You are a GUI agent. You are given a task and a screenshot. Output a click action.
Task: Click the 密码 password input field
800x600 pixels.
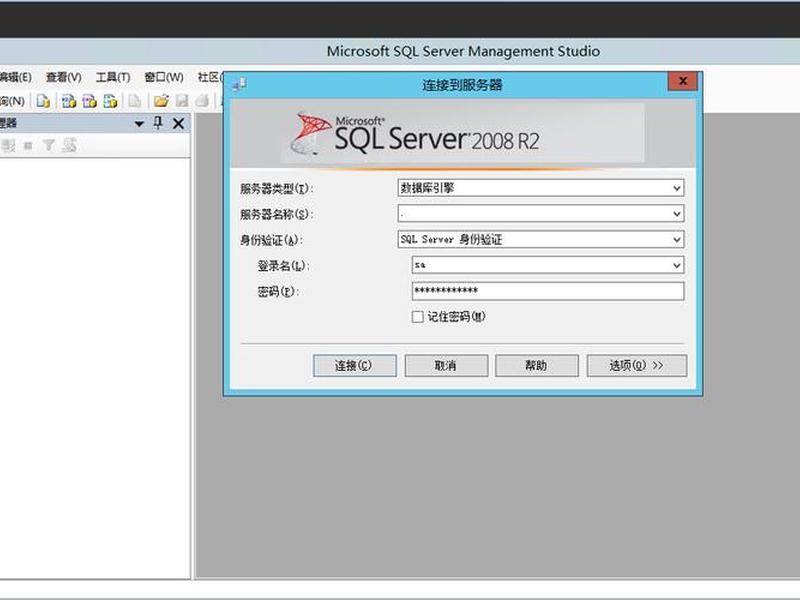(x=548, y=291)
